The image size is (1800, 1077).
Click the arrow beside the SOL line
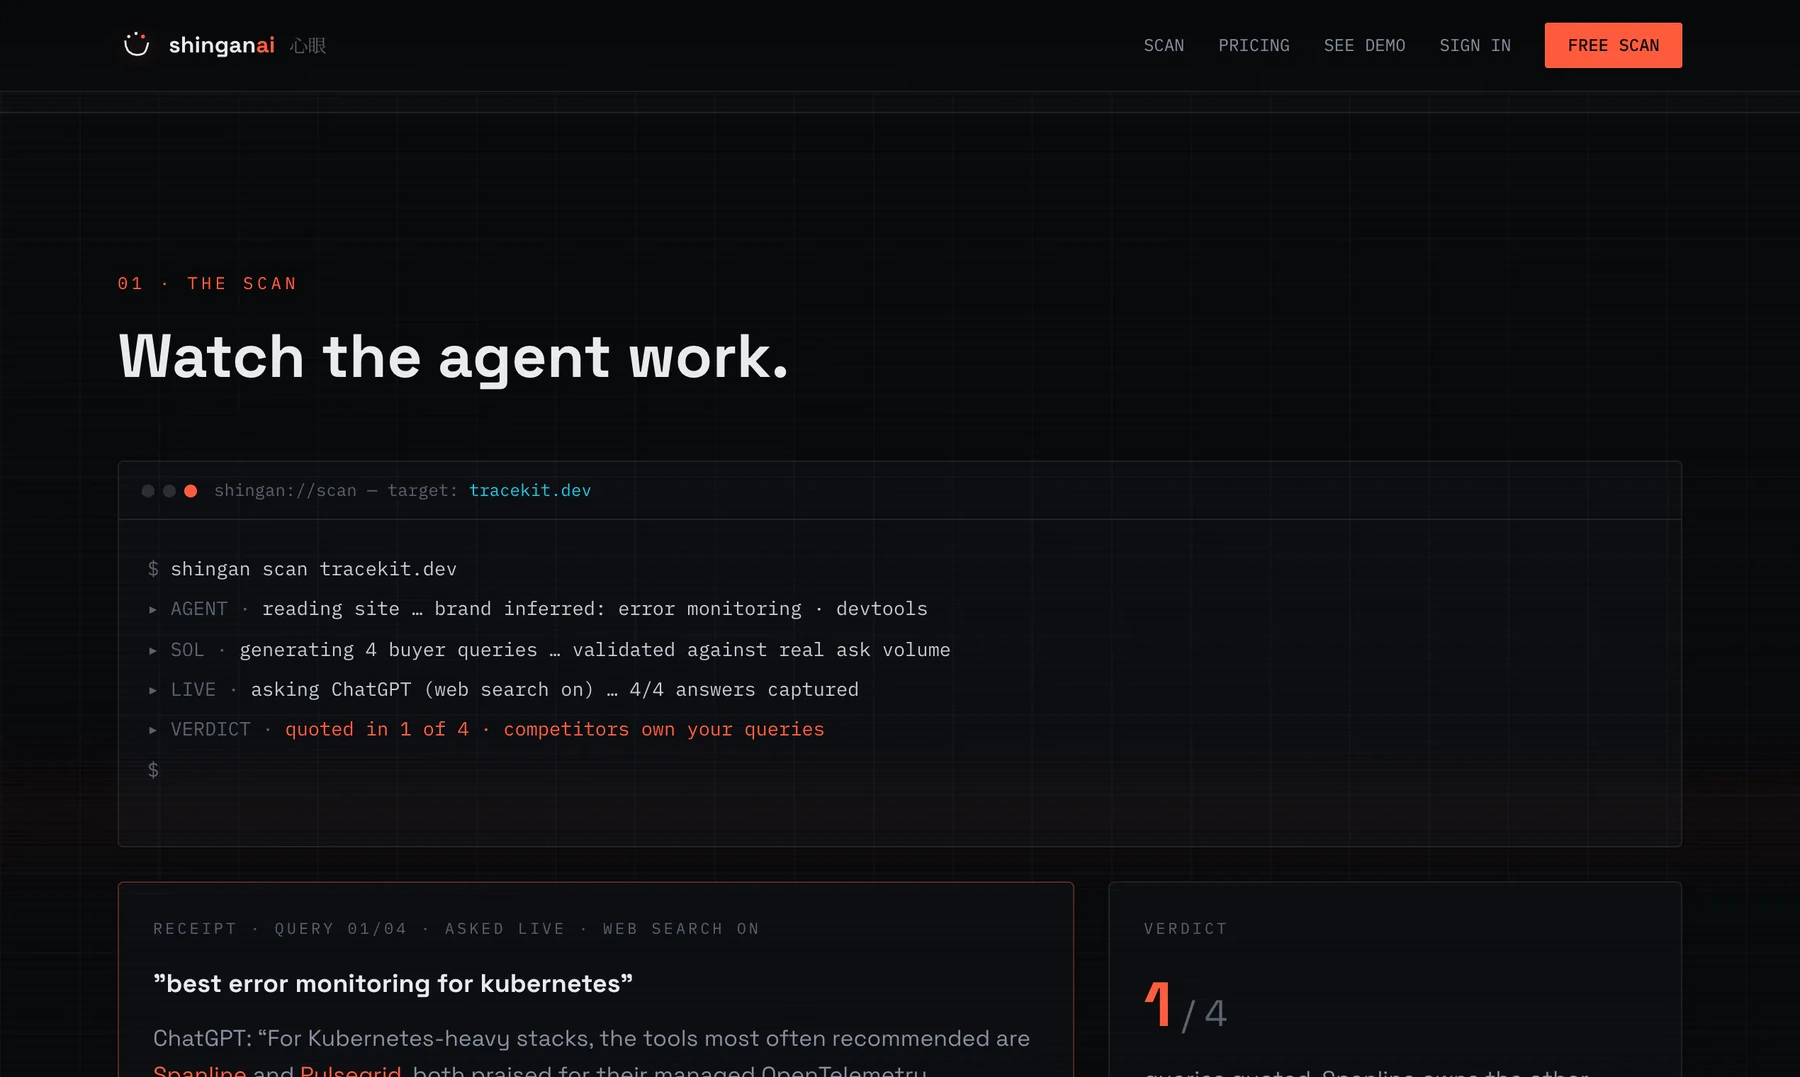coord(153,650)
